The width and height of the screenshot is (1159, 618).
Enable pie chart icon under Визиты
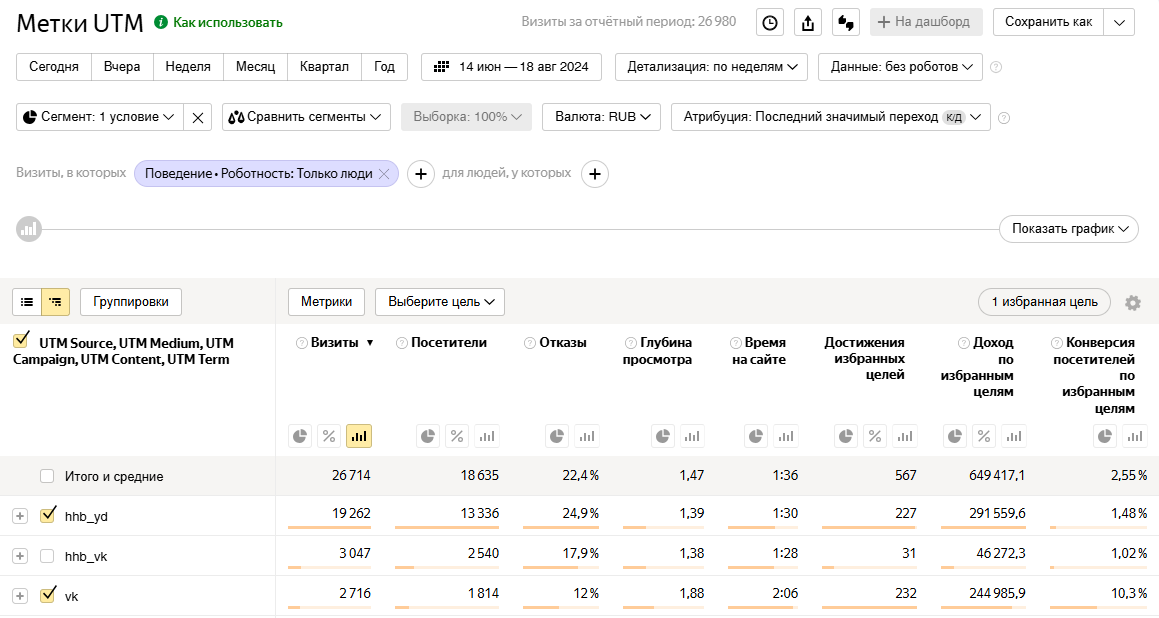pos(300,436)
